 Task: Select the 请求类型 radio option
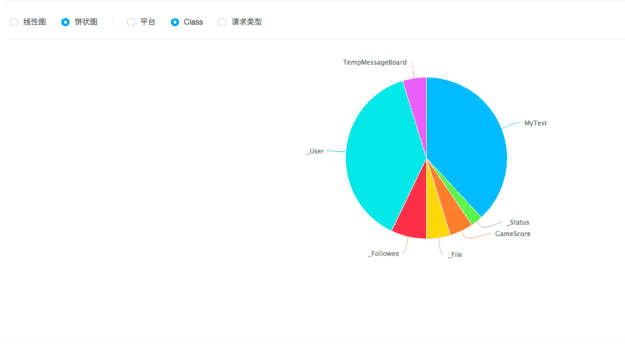pyautogui.click(x=222, y=22)
